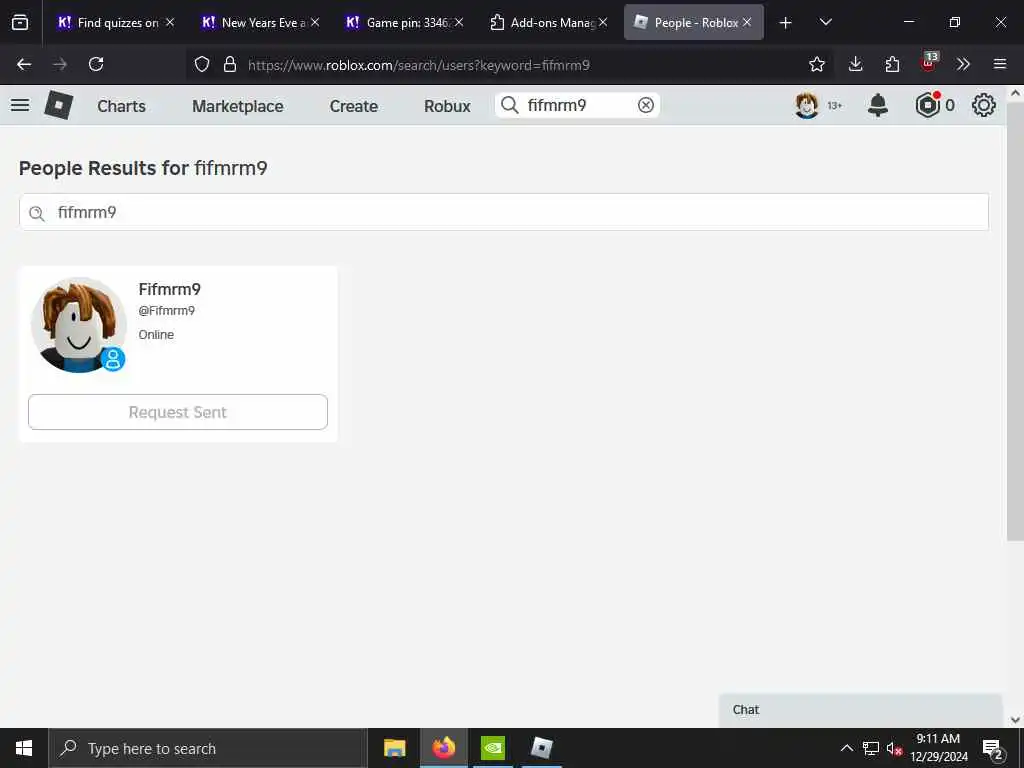
Task: Switch to Find quizzes Kahoot tab
Action: [x=108, y=23]
